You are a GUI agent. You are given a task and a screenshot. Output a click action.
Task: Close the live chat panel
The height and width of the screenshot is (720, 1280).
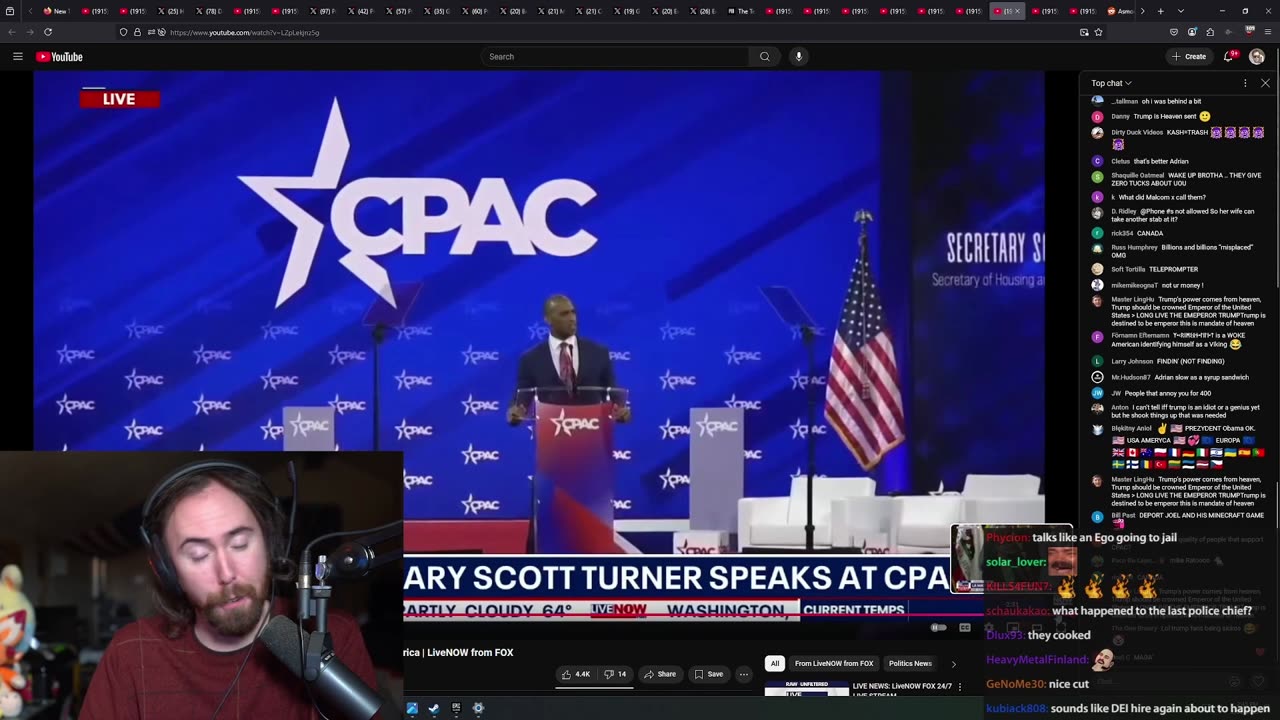coord(1265,83)
